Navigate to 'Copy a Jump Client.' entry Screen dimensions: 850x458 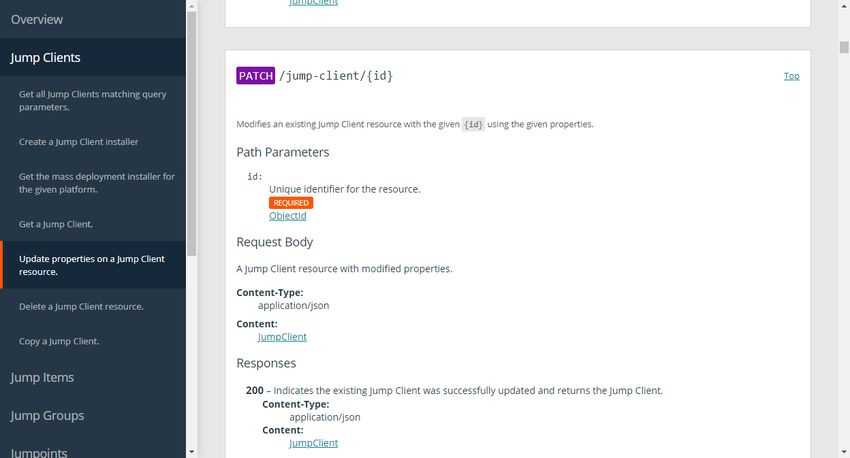point(59,341)
